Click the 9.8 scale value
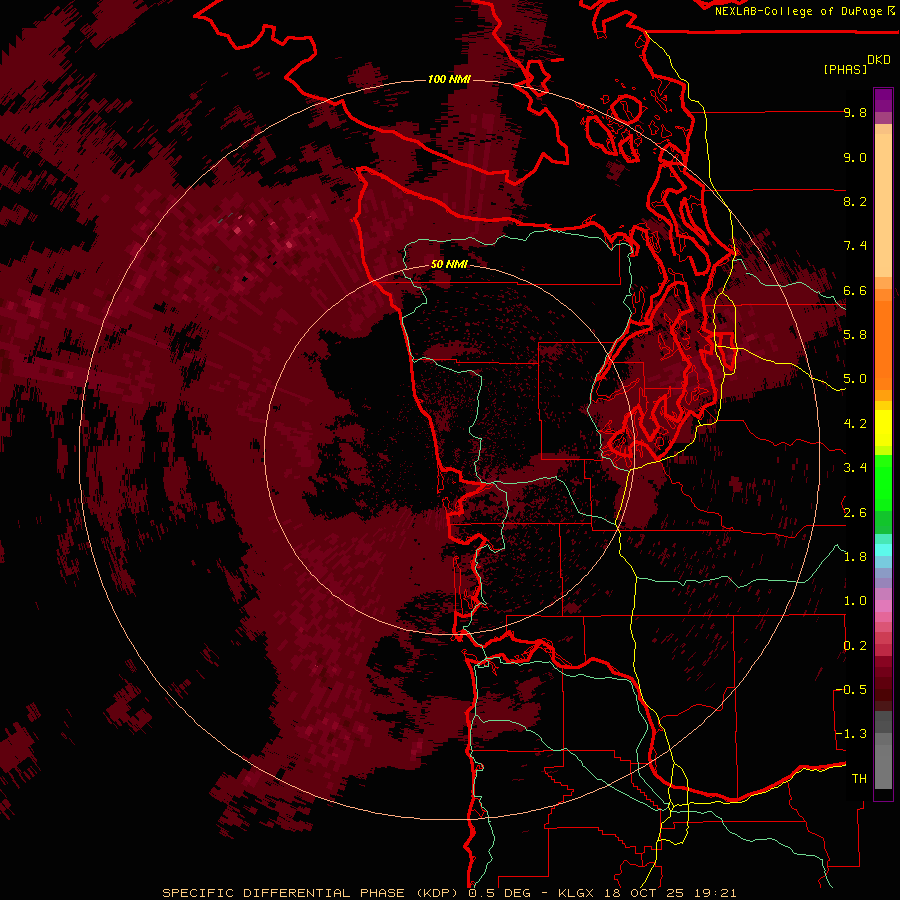900x900 pixels. [x=855, y=112]
